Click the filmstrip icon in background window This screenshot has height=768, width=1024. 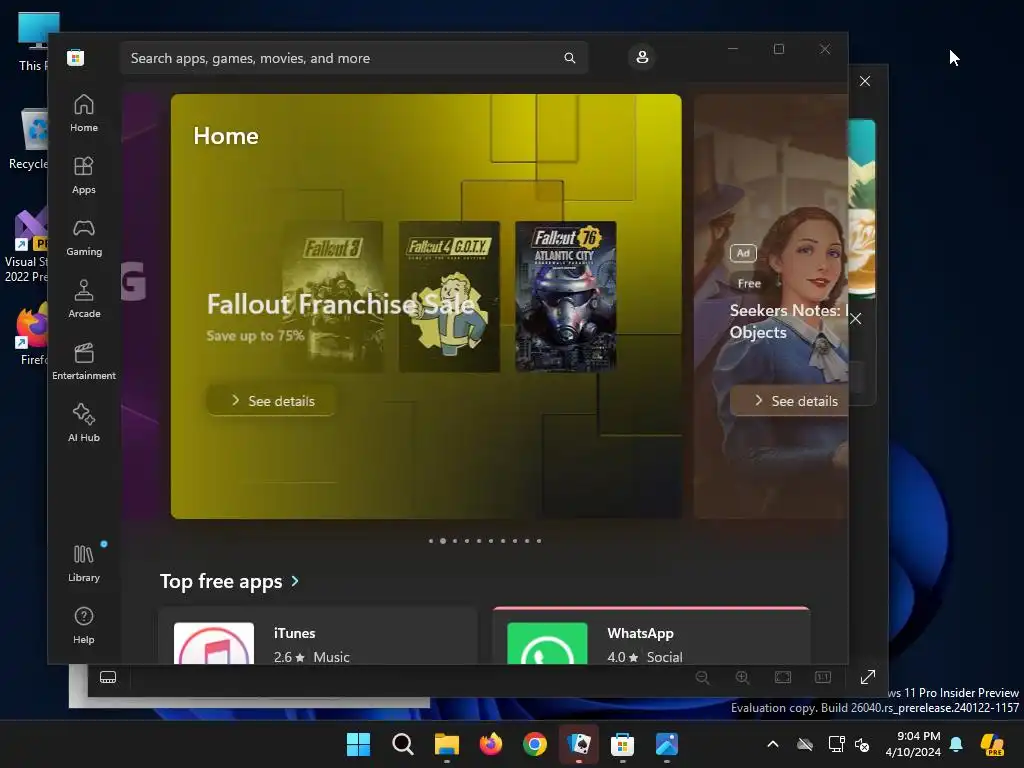click(108, 678)
